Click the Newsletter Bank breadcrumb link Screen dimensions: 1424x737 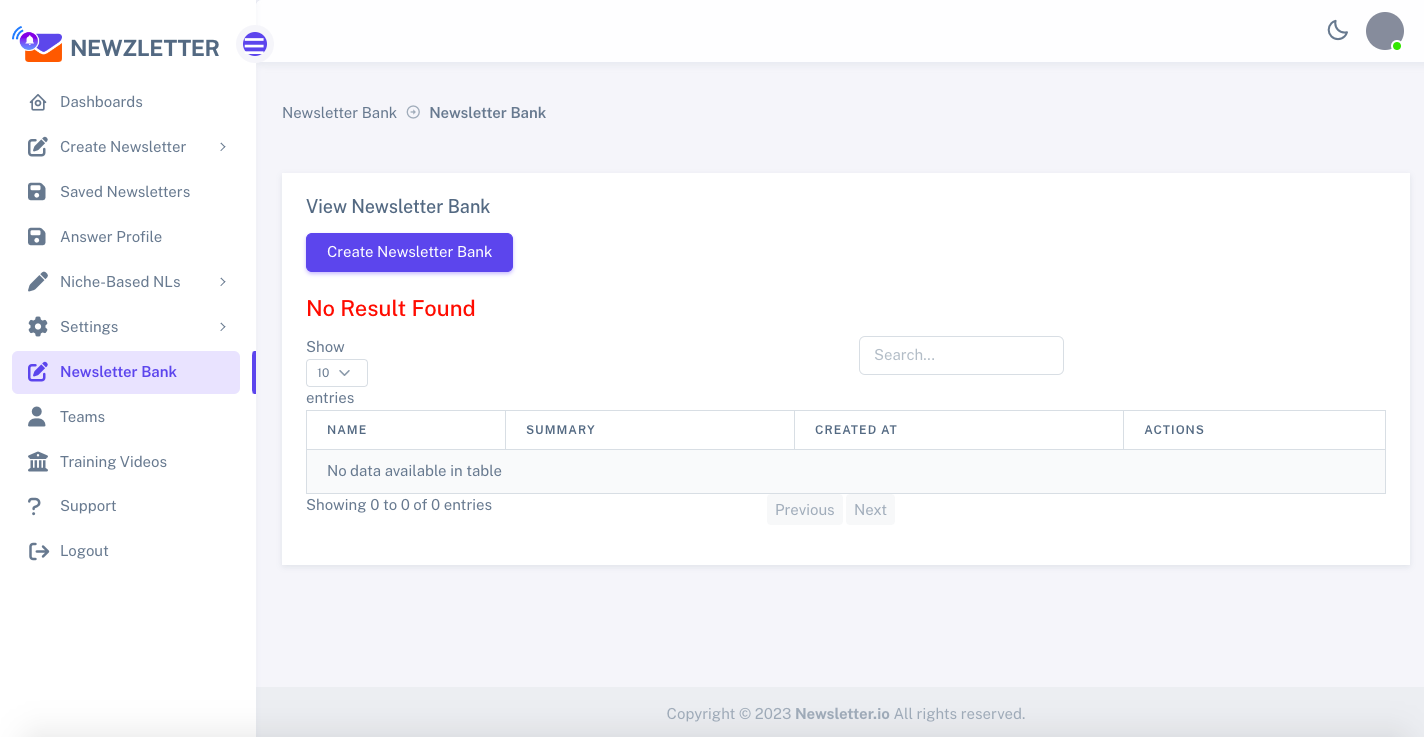(x=339, y=112)
